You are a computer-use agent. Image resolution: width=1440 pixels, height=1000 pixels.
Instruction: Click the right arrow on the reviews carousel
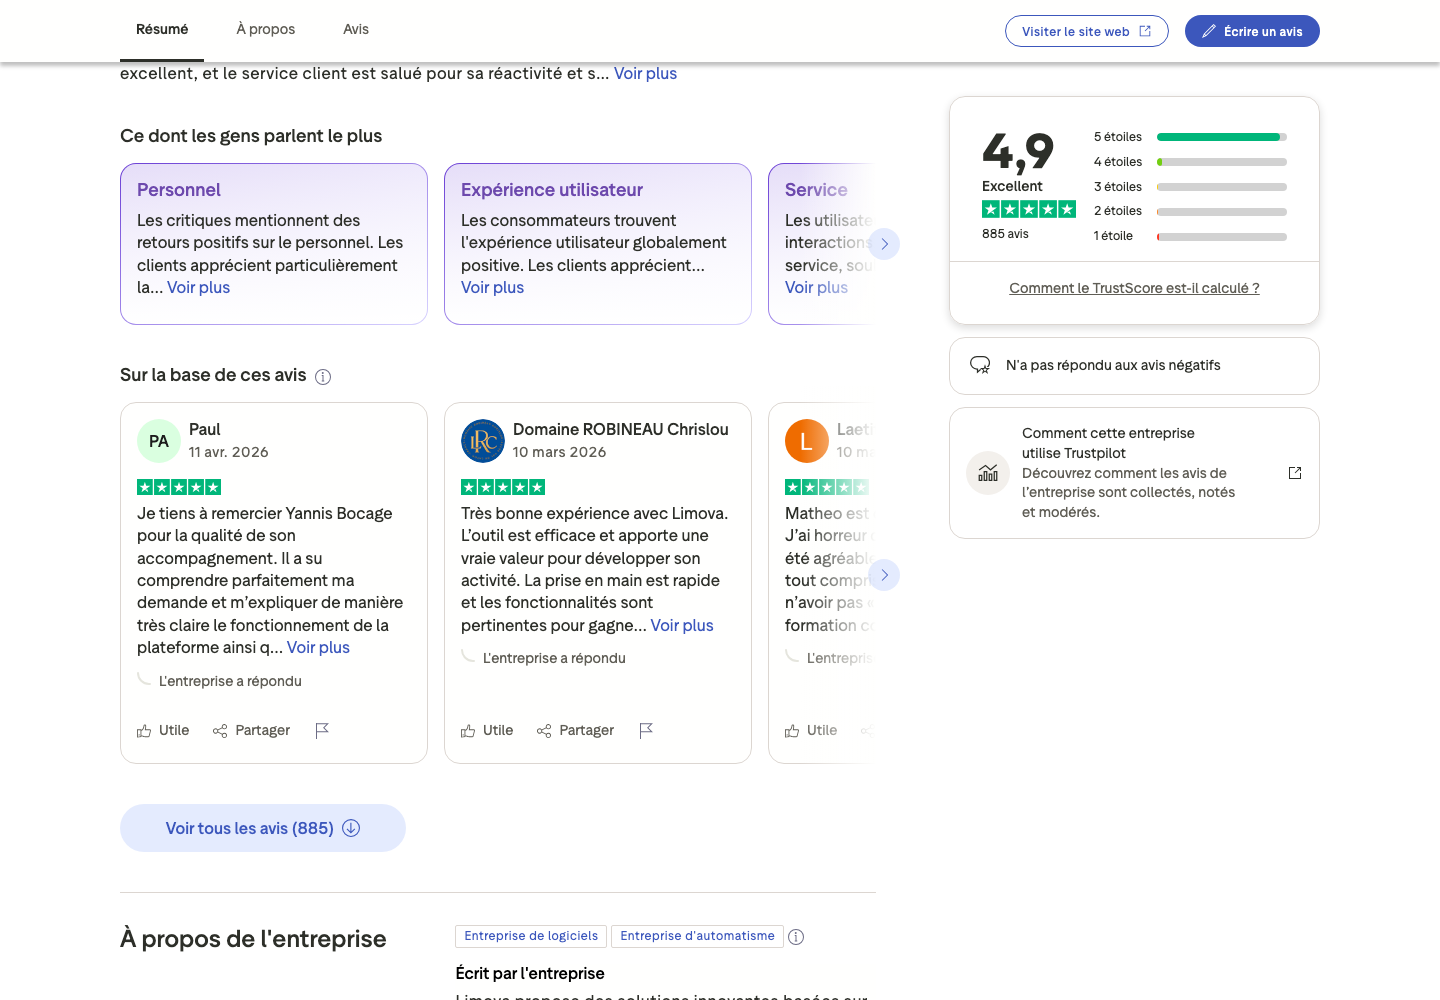click(x=884, y=575)
